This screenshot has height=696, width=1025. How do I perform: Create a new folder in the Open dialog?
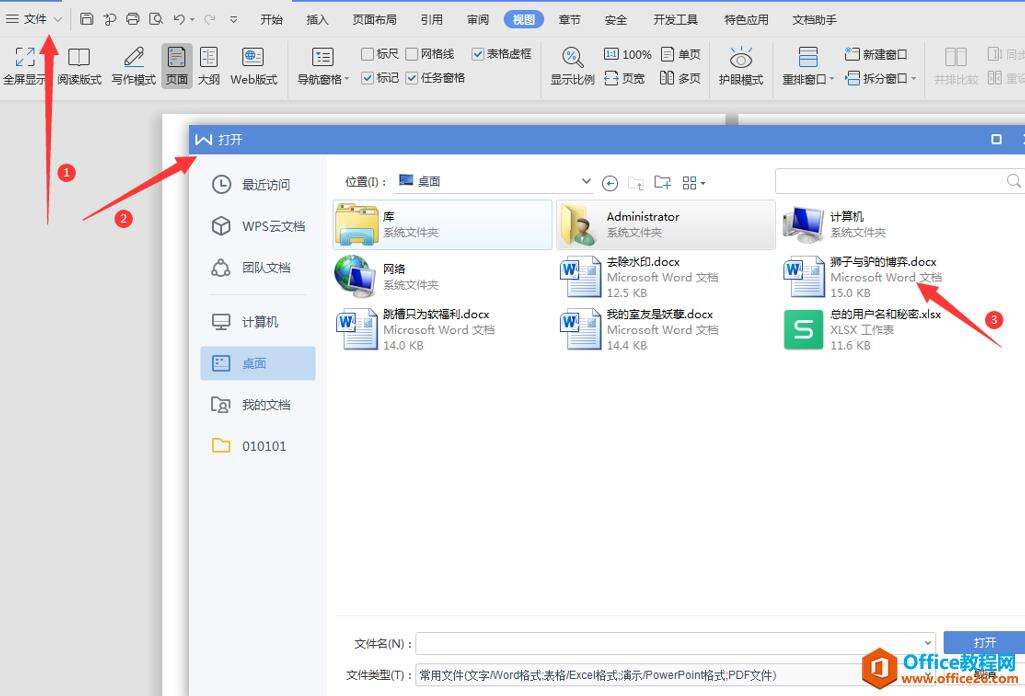(662, 183)
